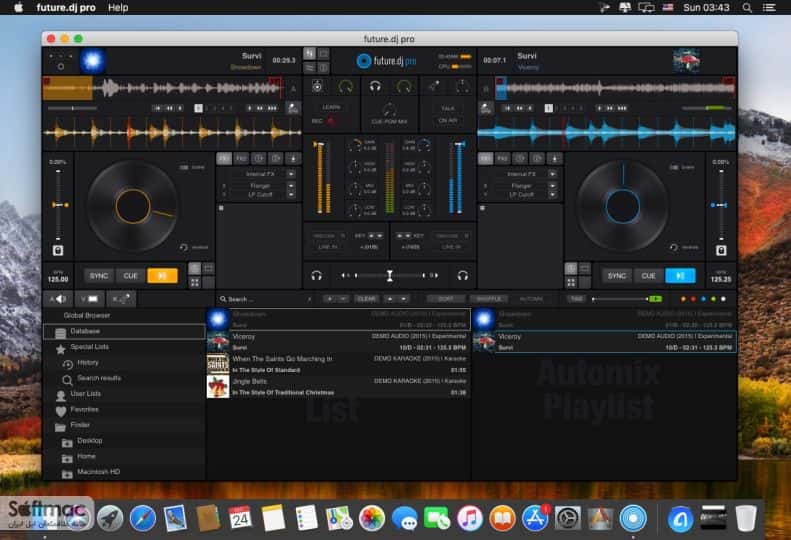This screenshot has width=791, height=540.
Task: Toggle the ON AIR button
Action: [447, 121]
